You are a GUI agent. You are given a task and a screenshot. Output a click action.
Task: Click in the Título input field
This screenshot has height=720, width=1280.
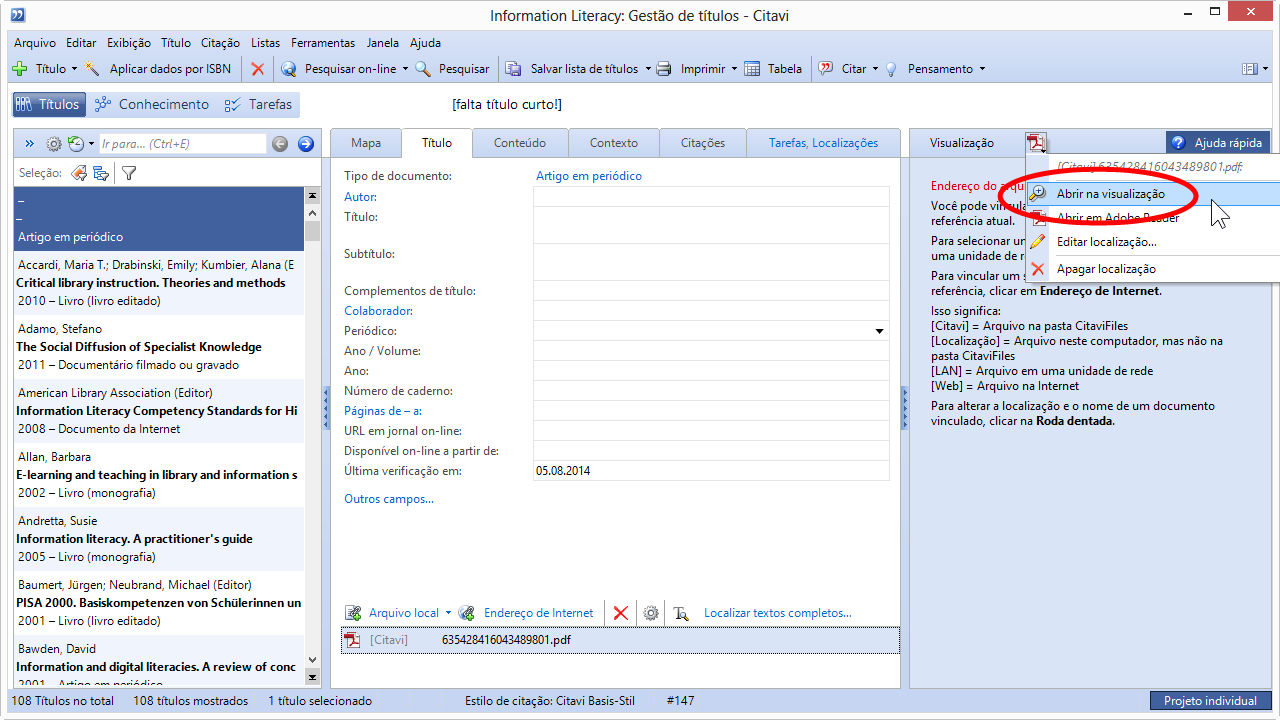coord(711,225)
